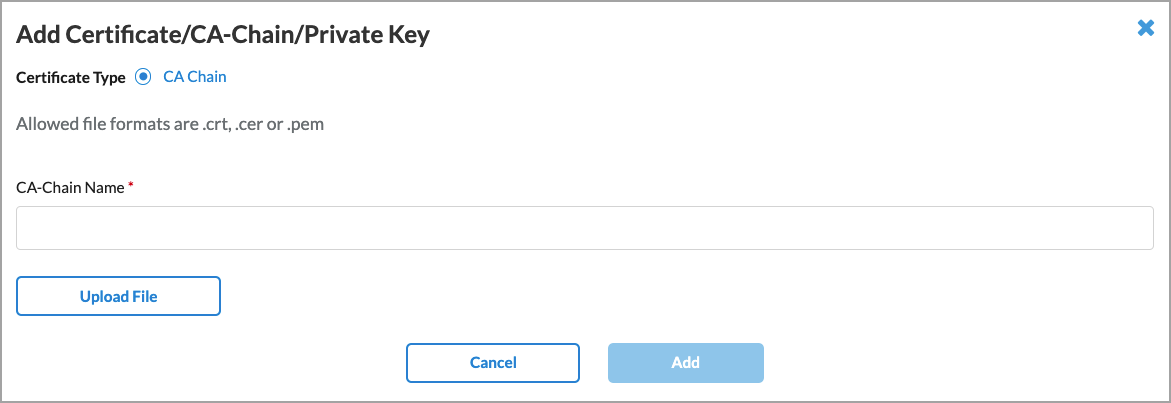Click the CA-Chain Name field label
This screenshot has width=1171, height=403.
[x=71, y=187]
